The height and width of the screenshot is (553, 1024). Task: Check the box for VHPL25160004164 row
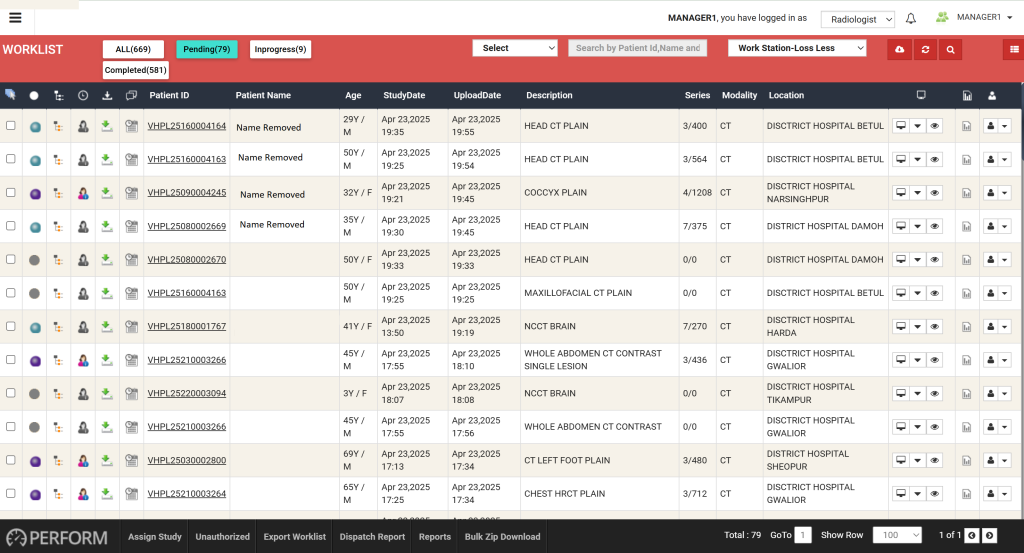tap(11, 126)
